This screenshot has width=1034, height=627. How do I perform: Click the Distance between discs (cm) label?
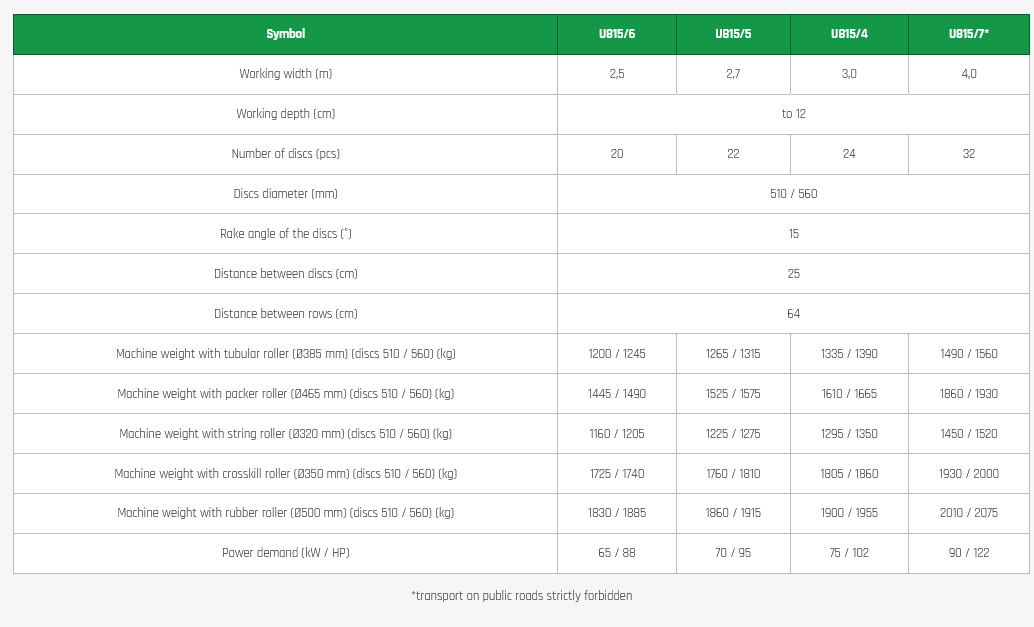click(x=285, y=274)
